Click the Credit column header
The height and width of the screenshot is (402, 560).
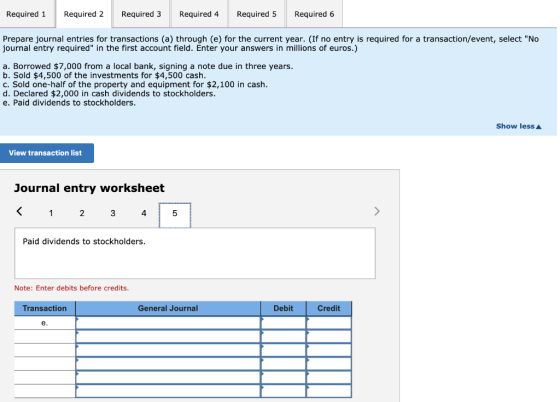tap(329, 308)
